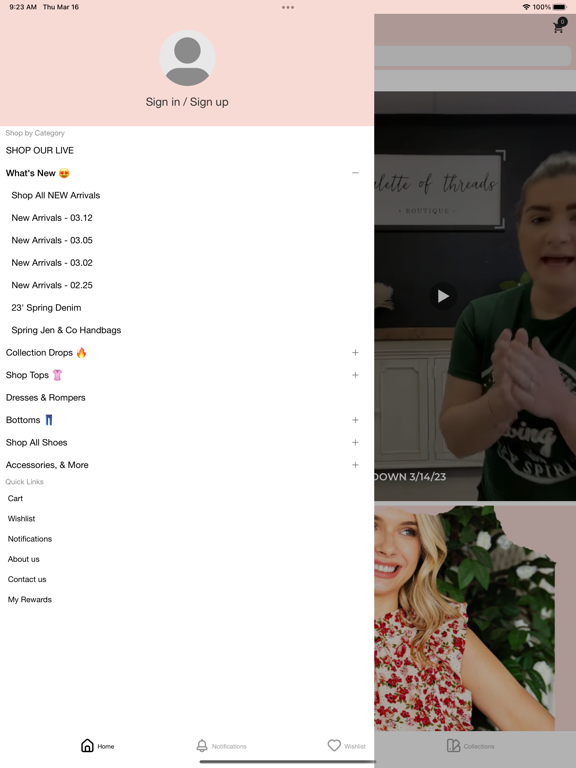Image resolution: width=576 pixels, height=768 pixels.
Task: Collapse the What's New section
Action: click(355, 173)
